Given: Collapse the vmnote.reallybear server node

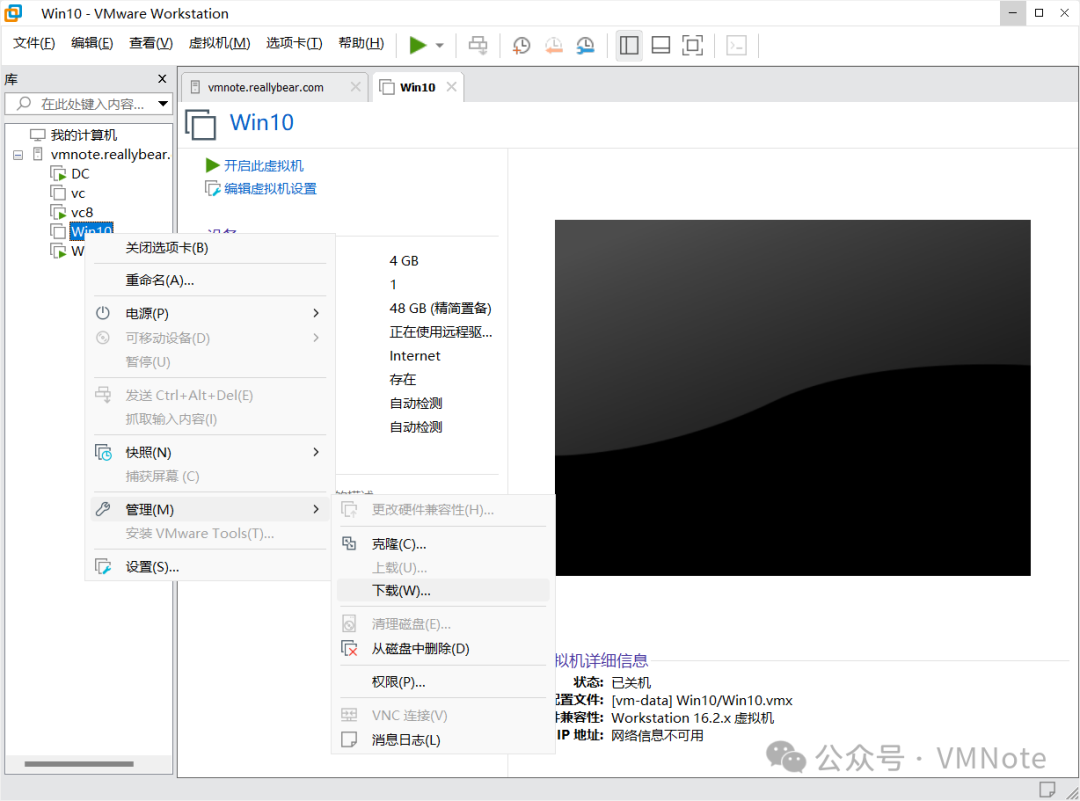Looking at the screenshot, I should [18, 155].
